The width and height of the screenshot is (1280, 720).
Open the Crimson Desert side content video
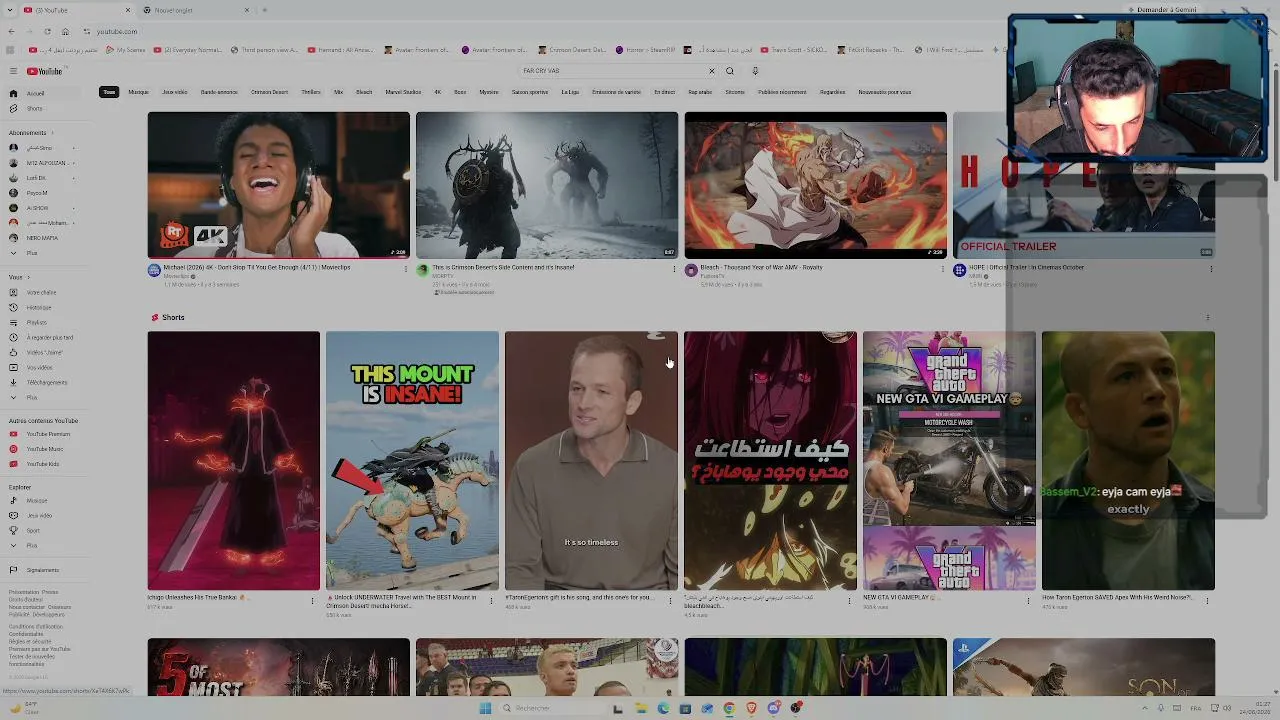coord(547,185)
